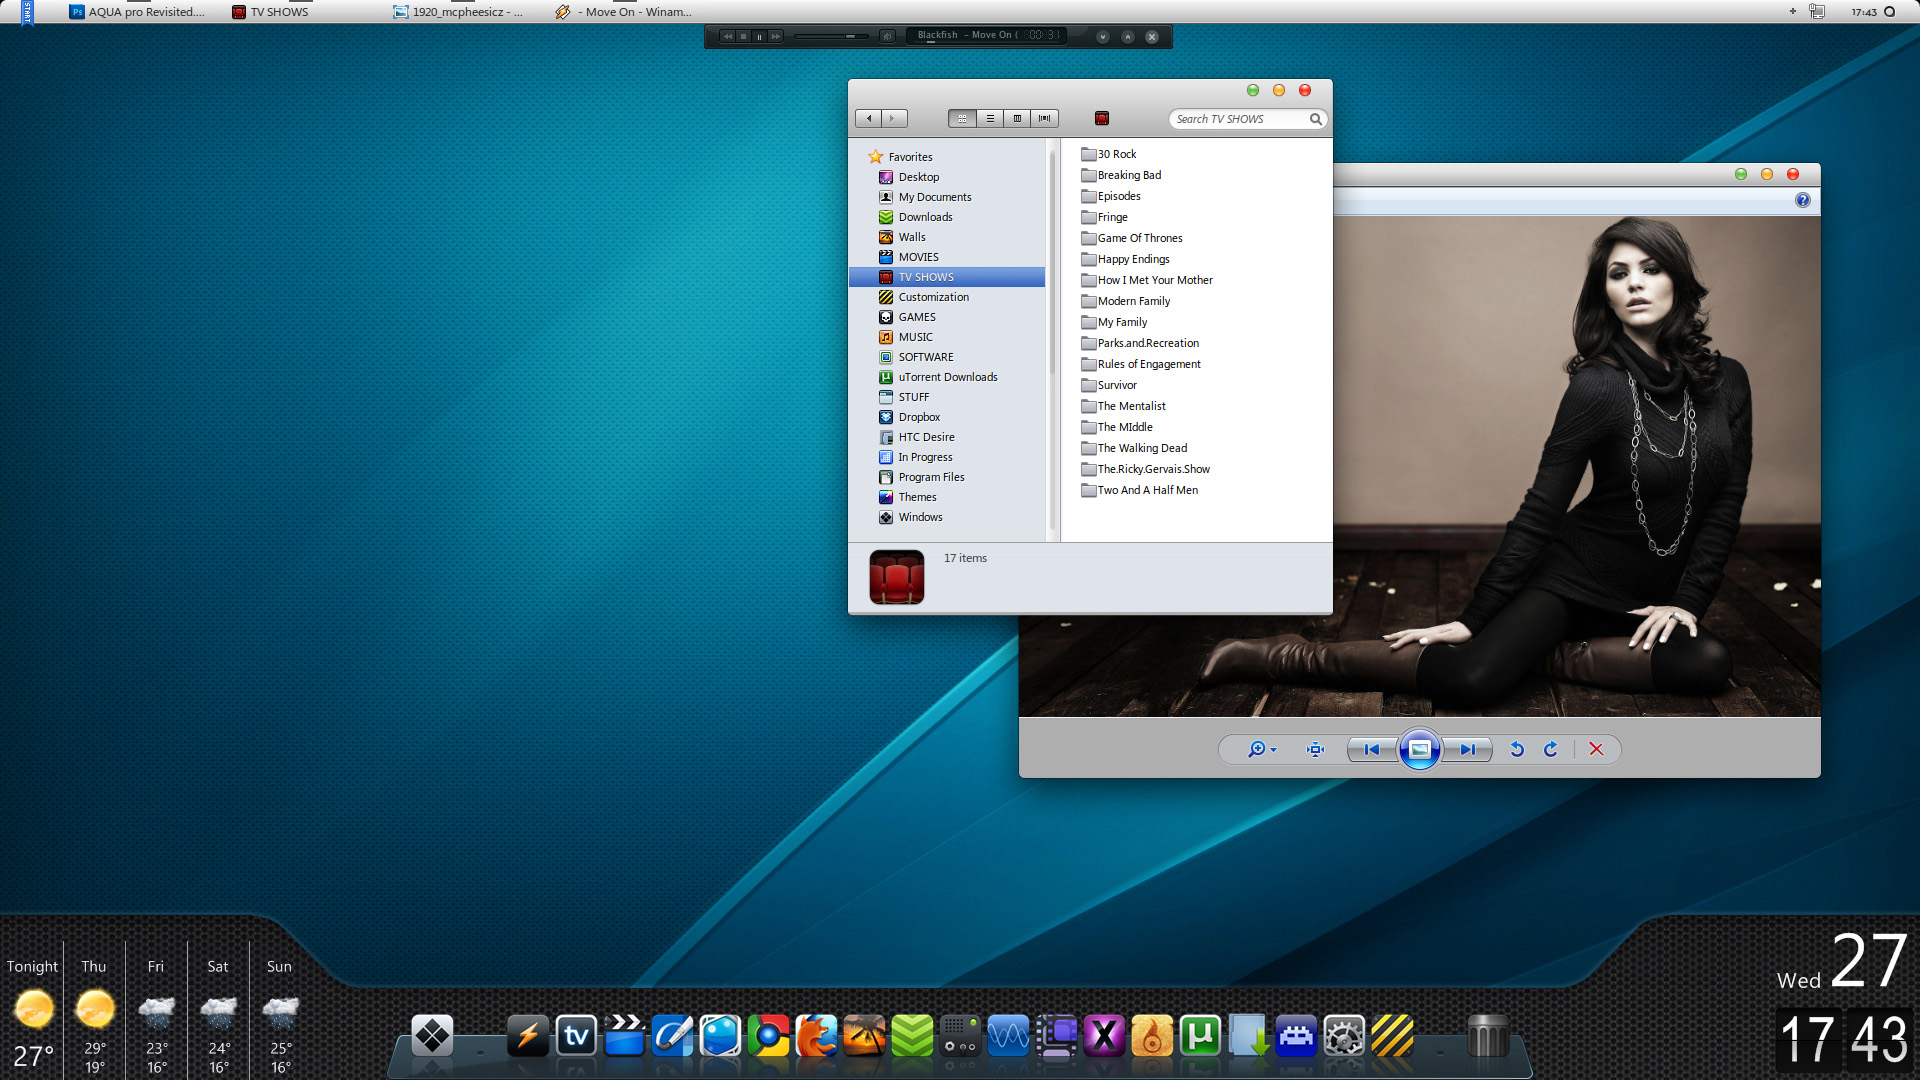1920x1080 pixels.
Task: Rotate image clockwise in photo viewer
Action: pos(1551,749)
